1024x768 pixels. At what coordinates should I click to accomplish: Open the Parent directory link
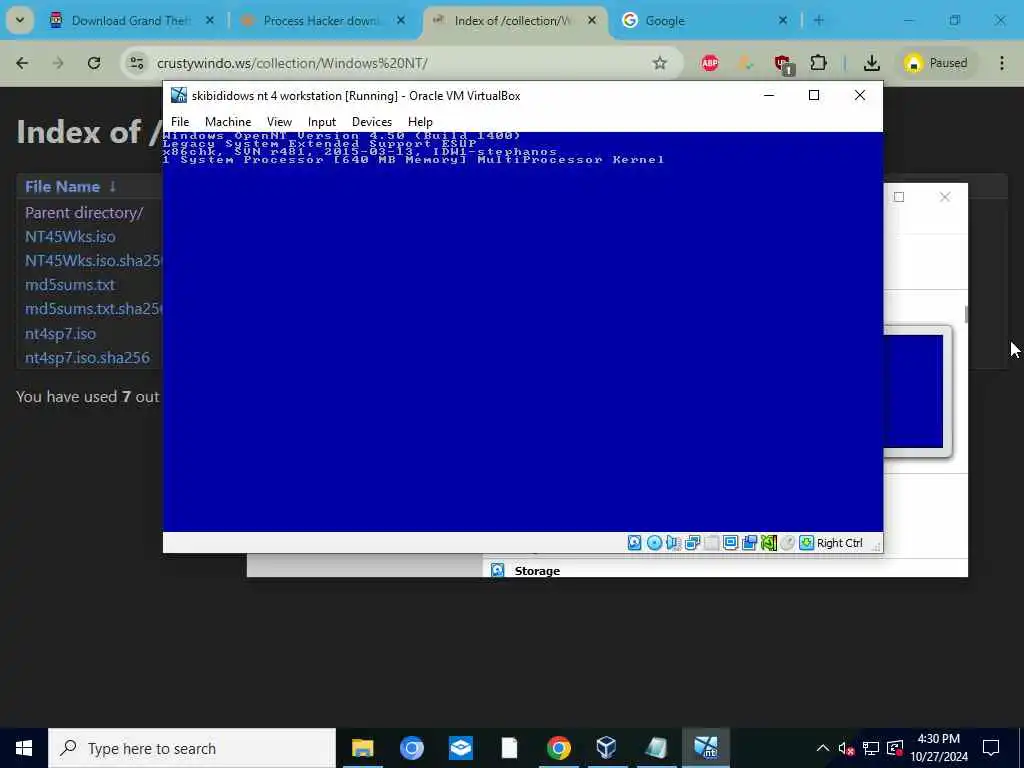pos(84,212)
